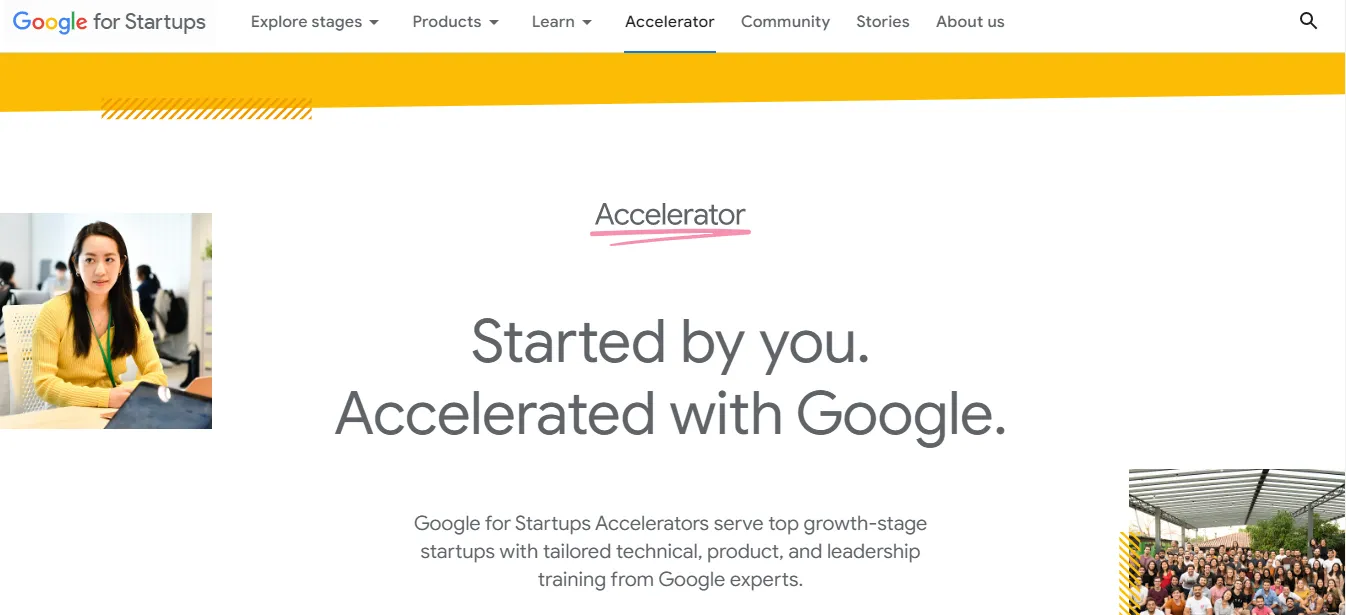Click the Google for Startups logo
This screenshot has width=1346, height=615.
pyautogui.click(x=109, y=22)
